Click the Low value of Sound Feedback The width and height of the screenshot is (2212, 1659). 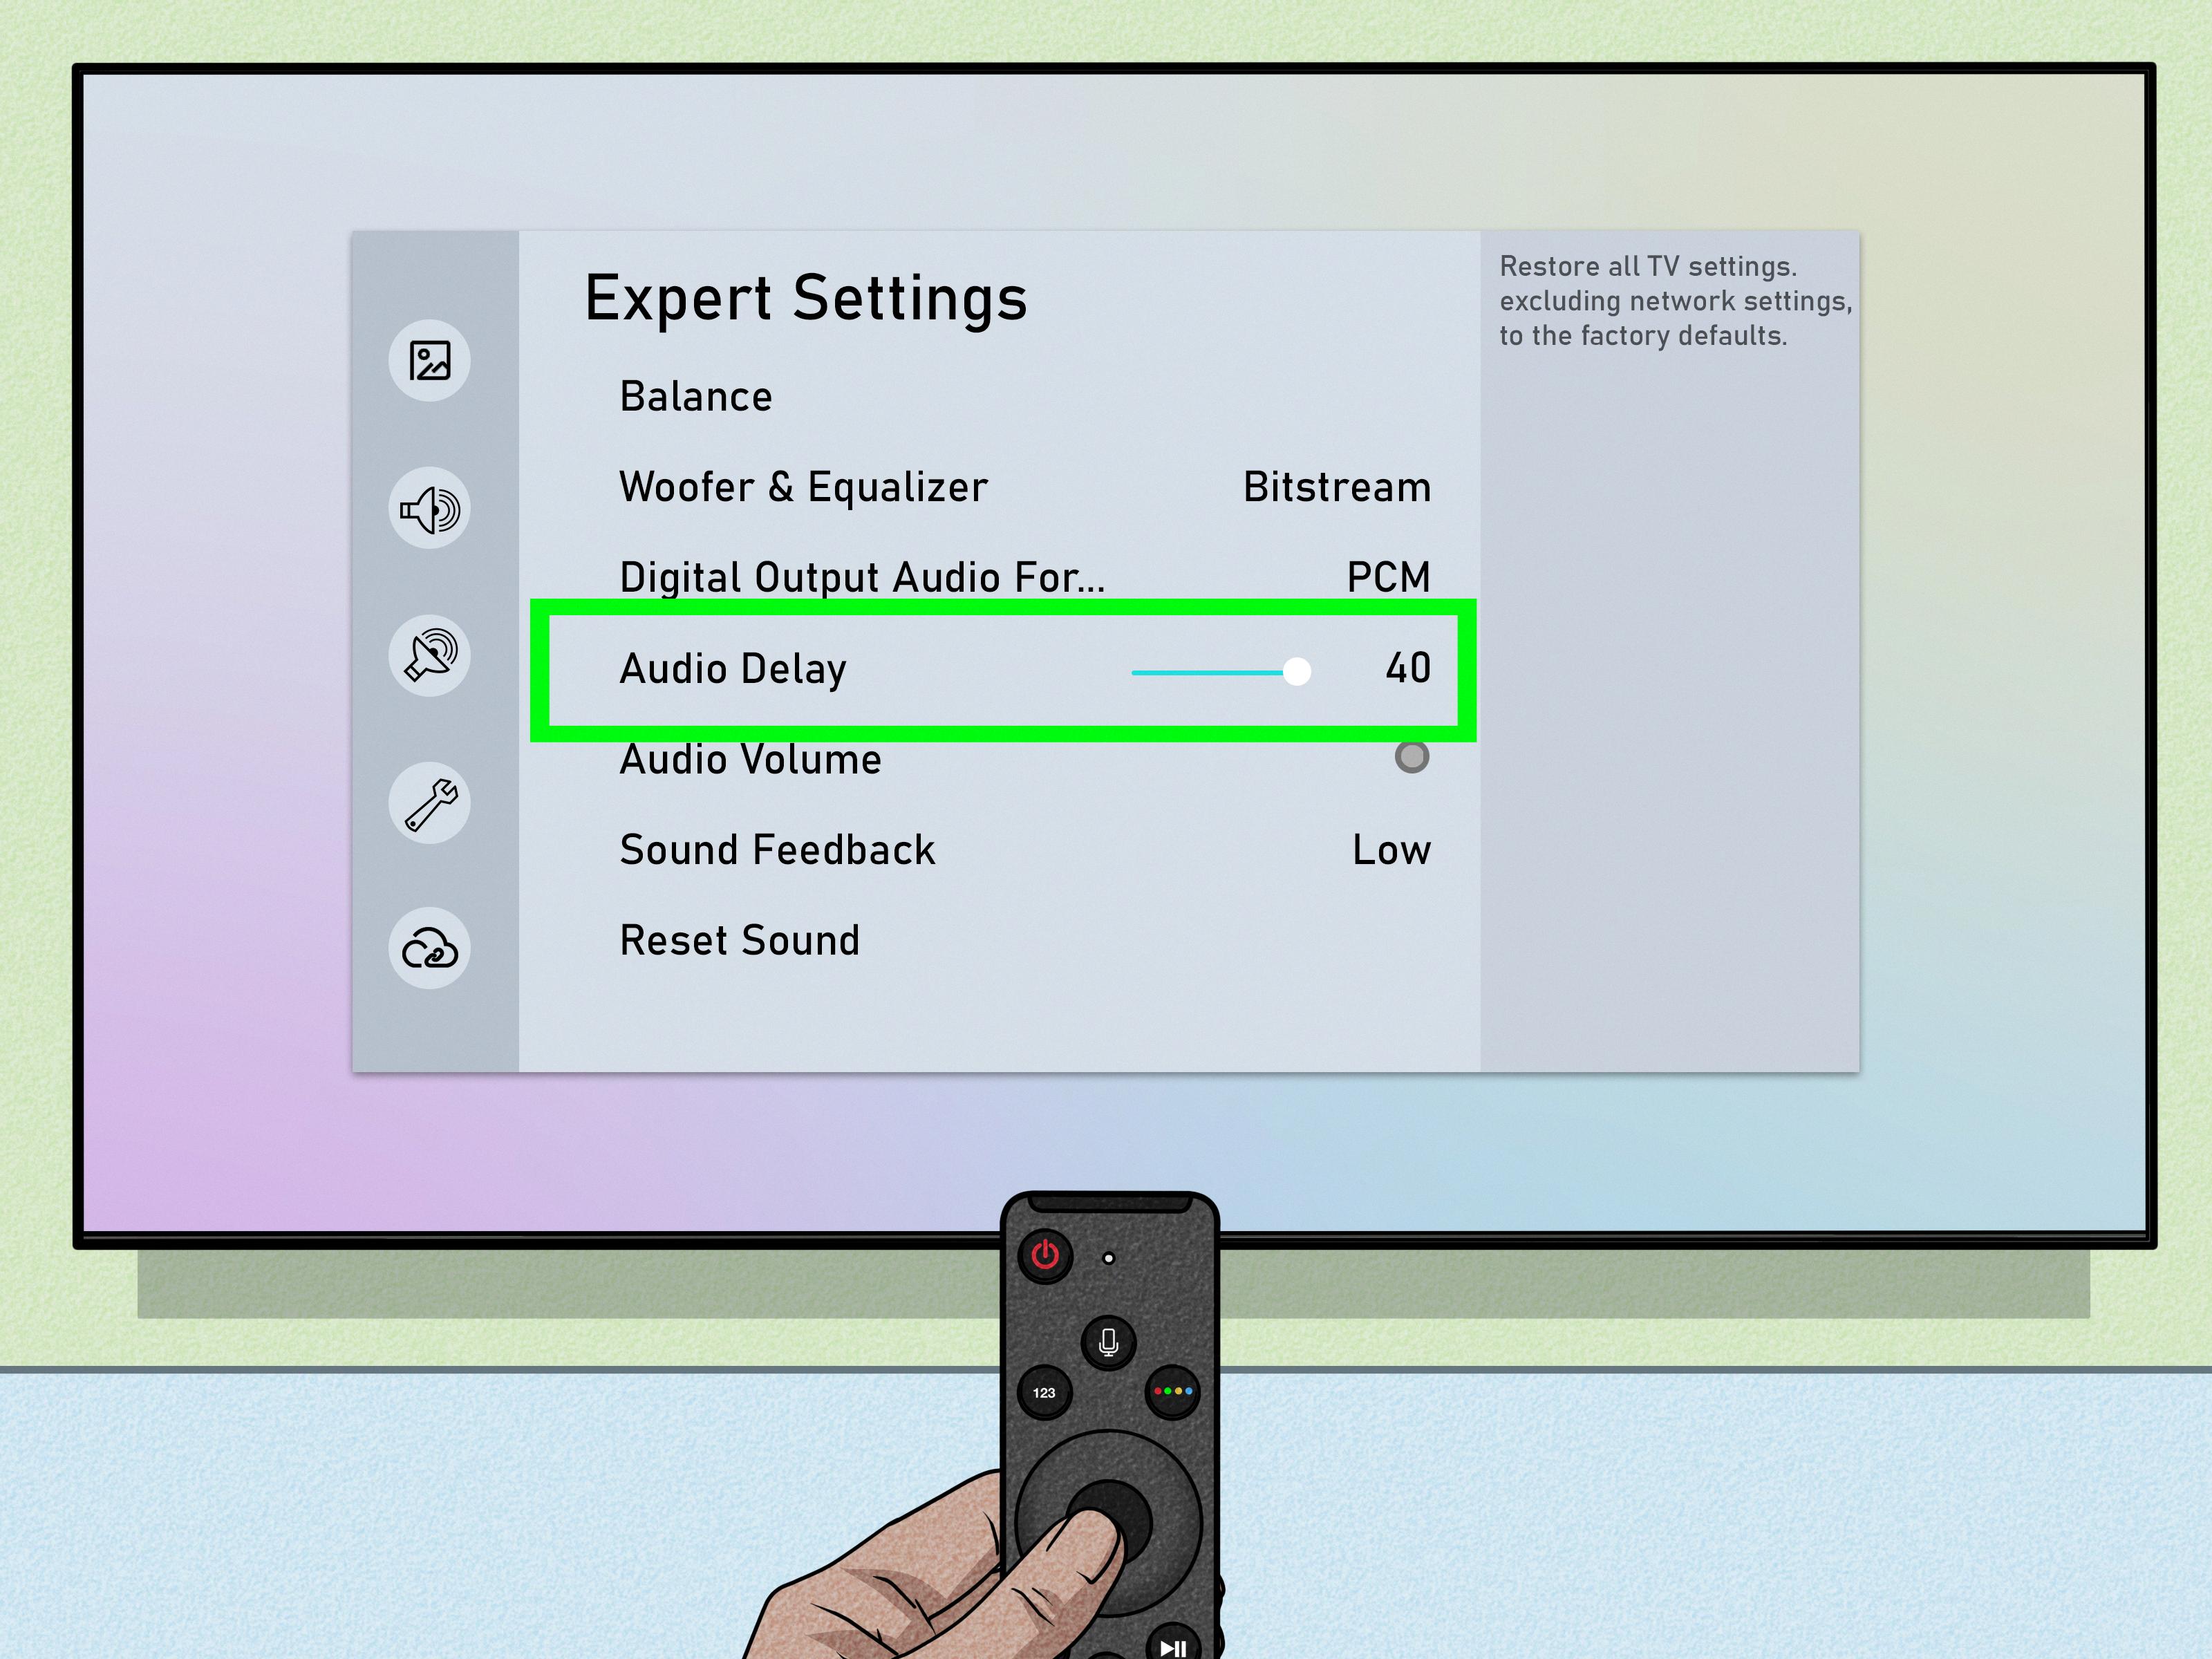coord(1391,850)
